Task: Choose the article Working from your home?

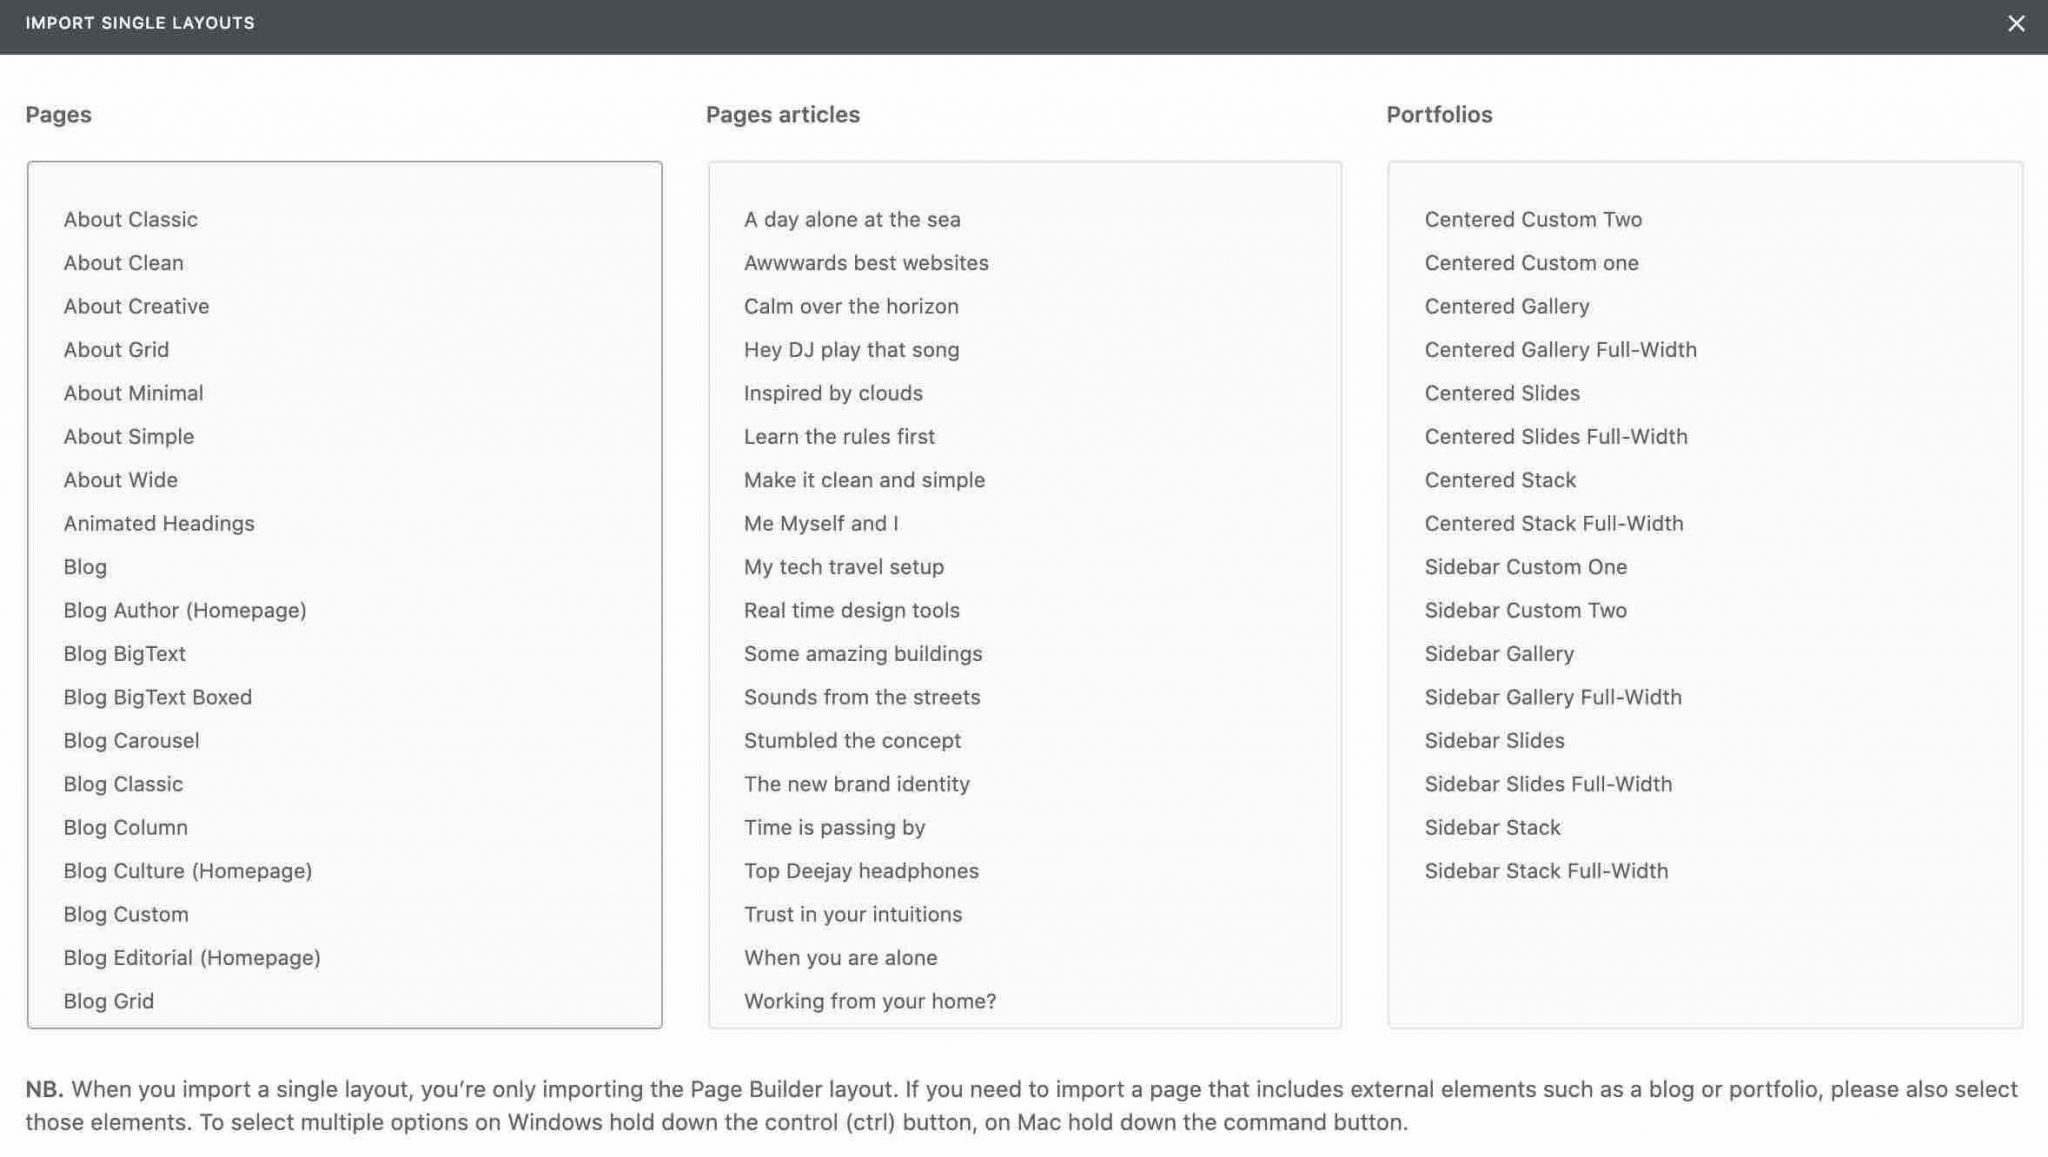Action: (x=869, y=1000)
